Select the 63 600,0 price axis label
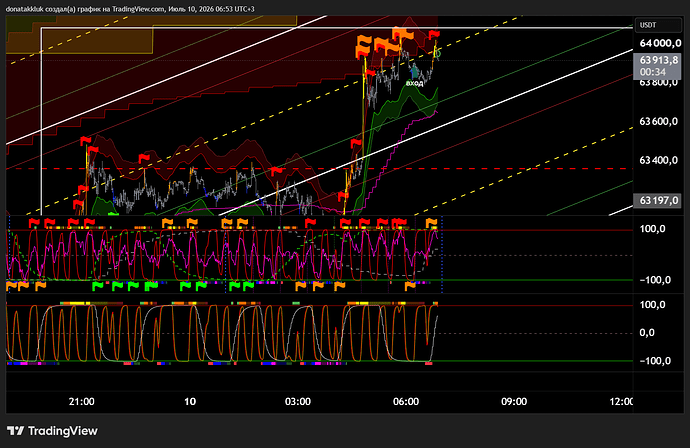The width and height of the screenshot is (690, 448). tap(658, 121)
